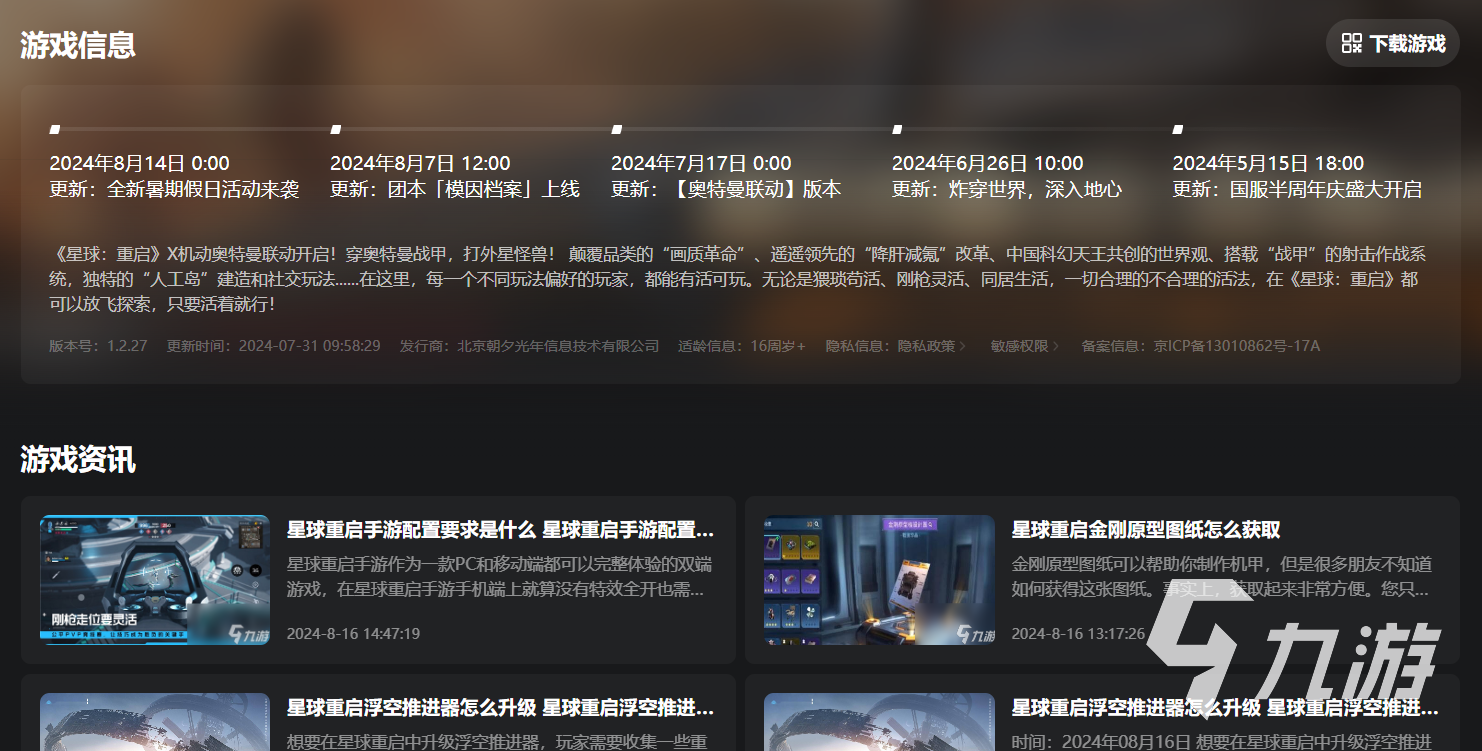Click update text 国服半周年庆盛大开启

coord(1326,189)
